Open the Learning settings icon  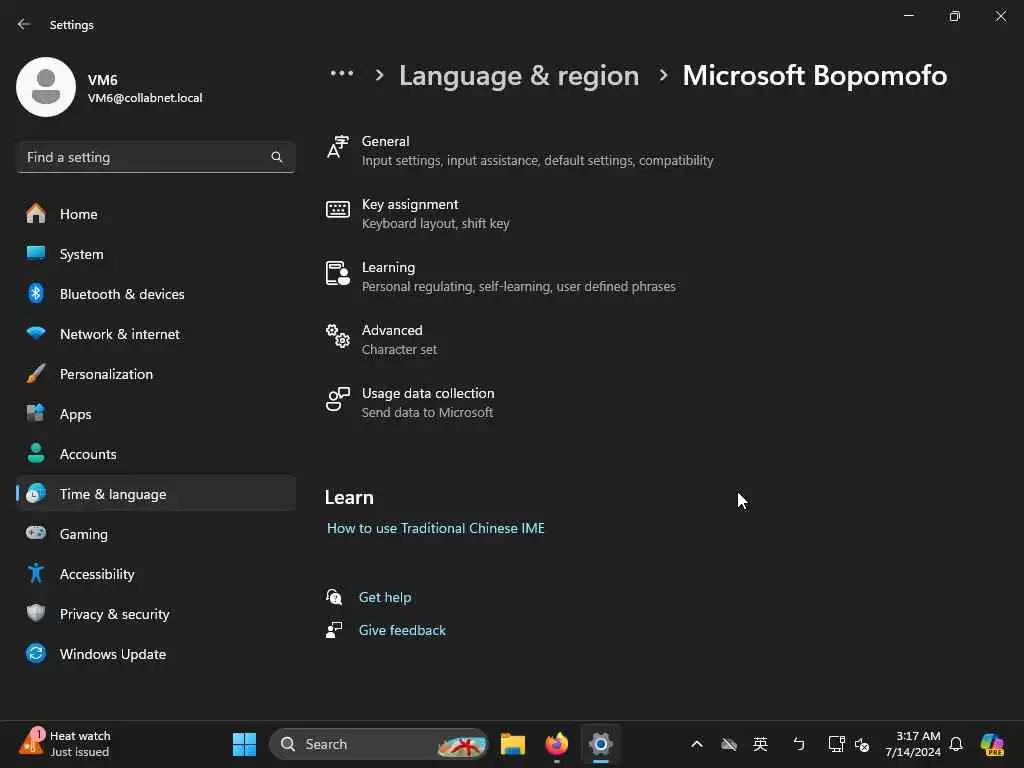(x=338, y=273)
